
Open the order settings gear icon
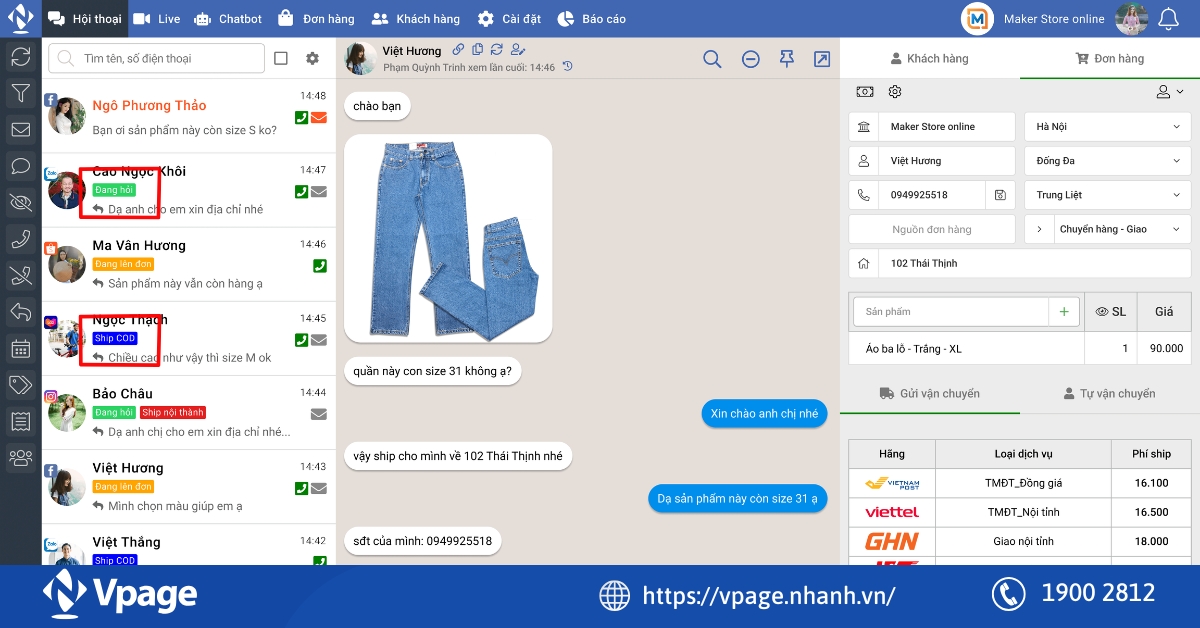point(895,91)
